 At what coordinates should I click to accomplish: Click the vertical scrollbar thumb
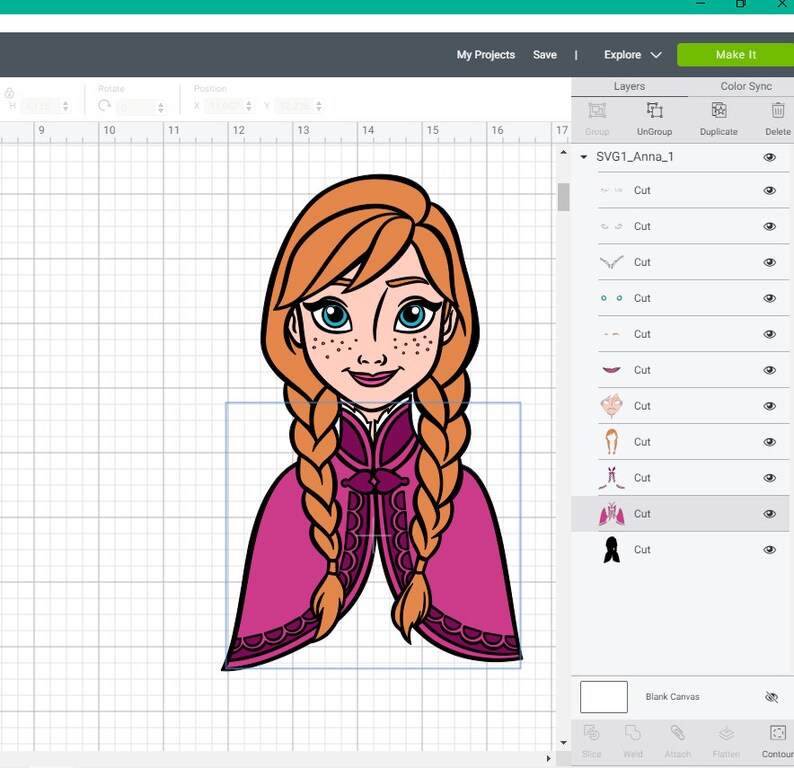(563, 196)
